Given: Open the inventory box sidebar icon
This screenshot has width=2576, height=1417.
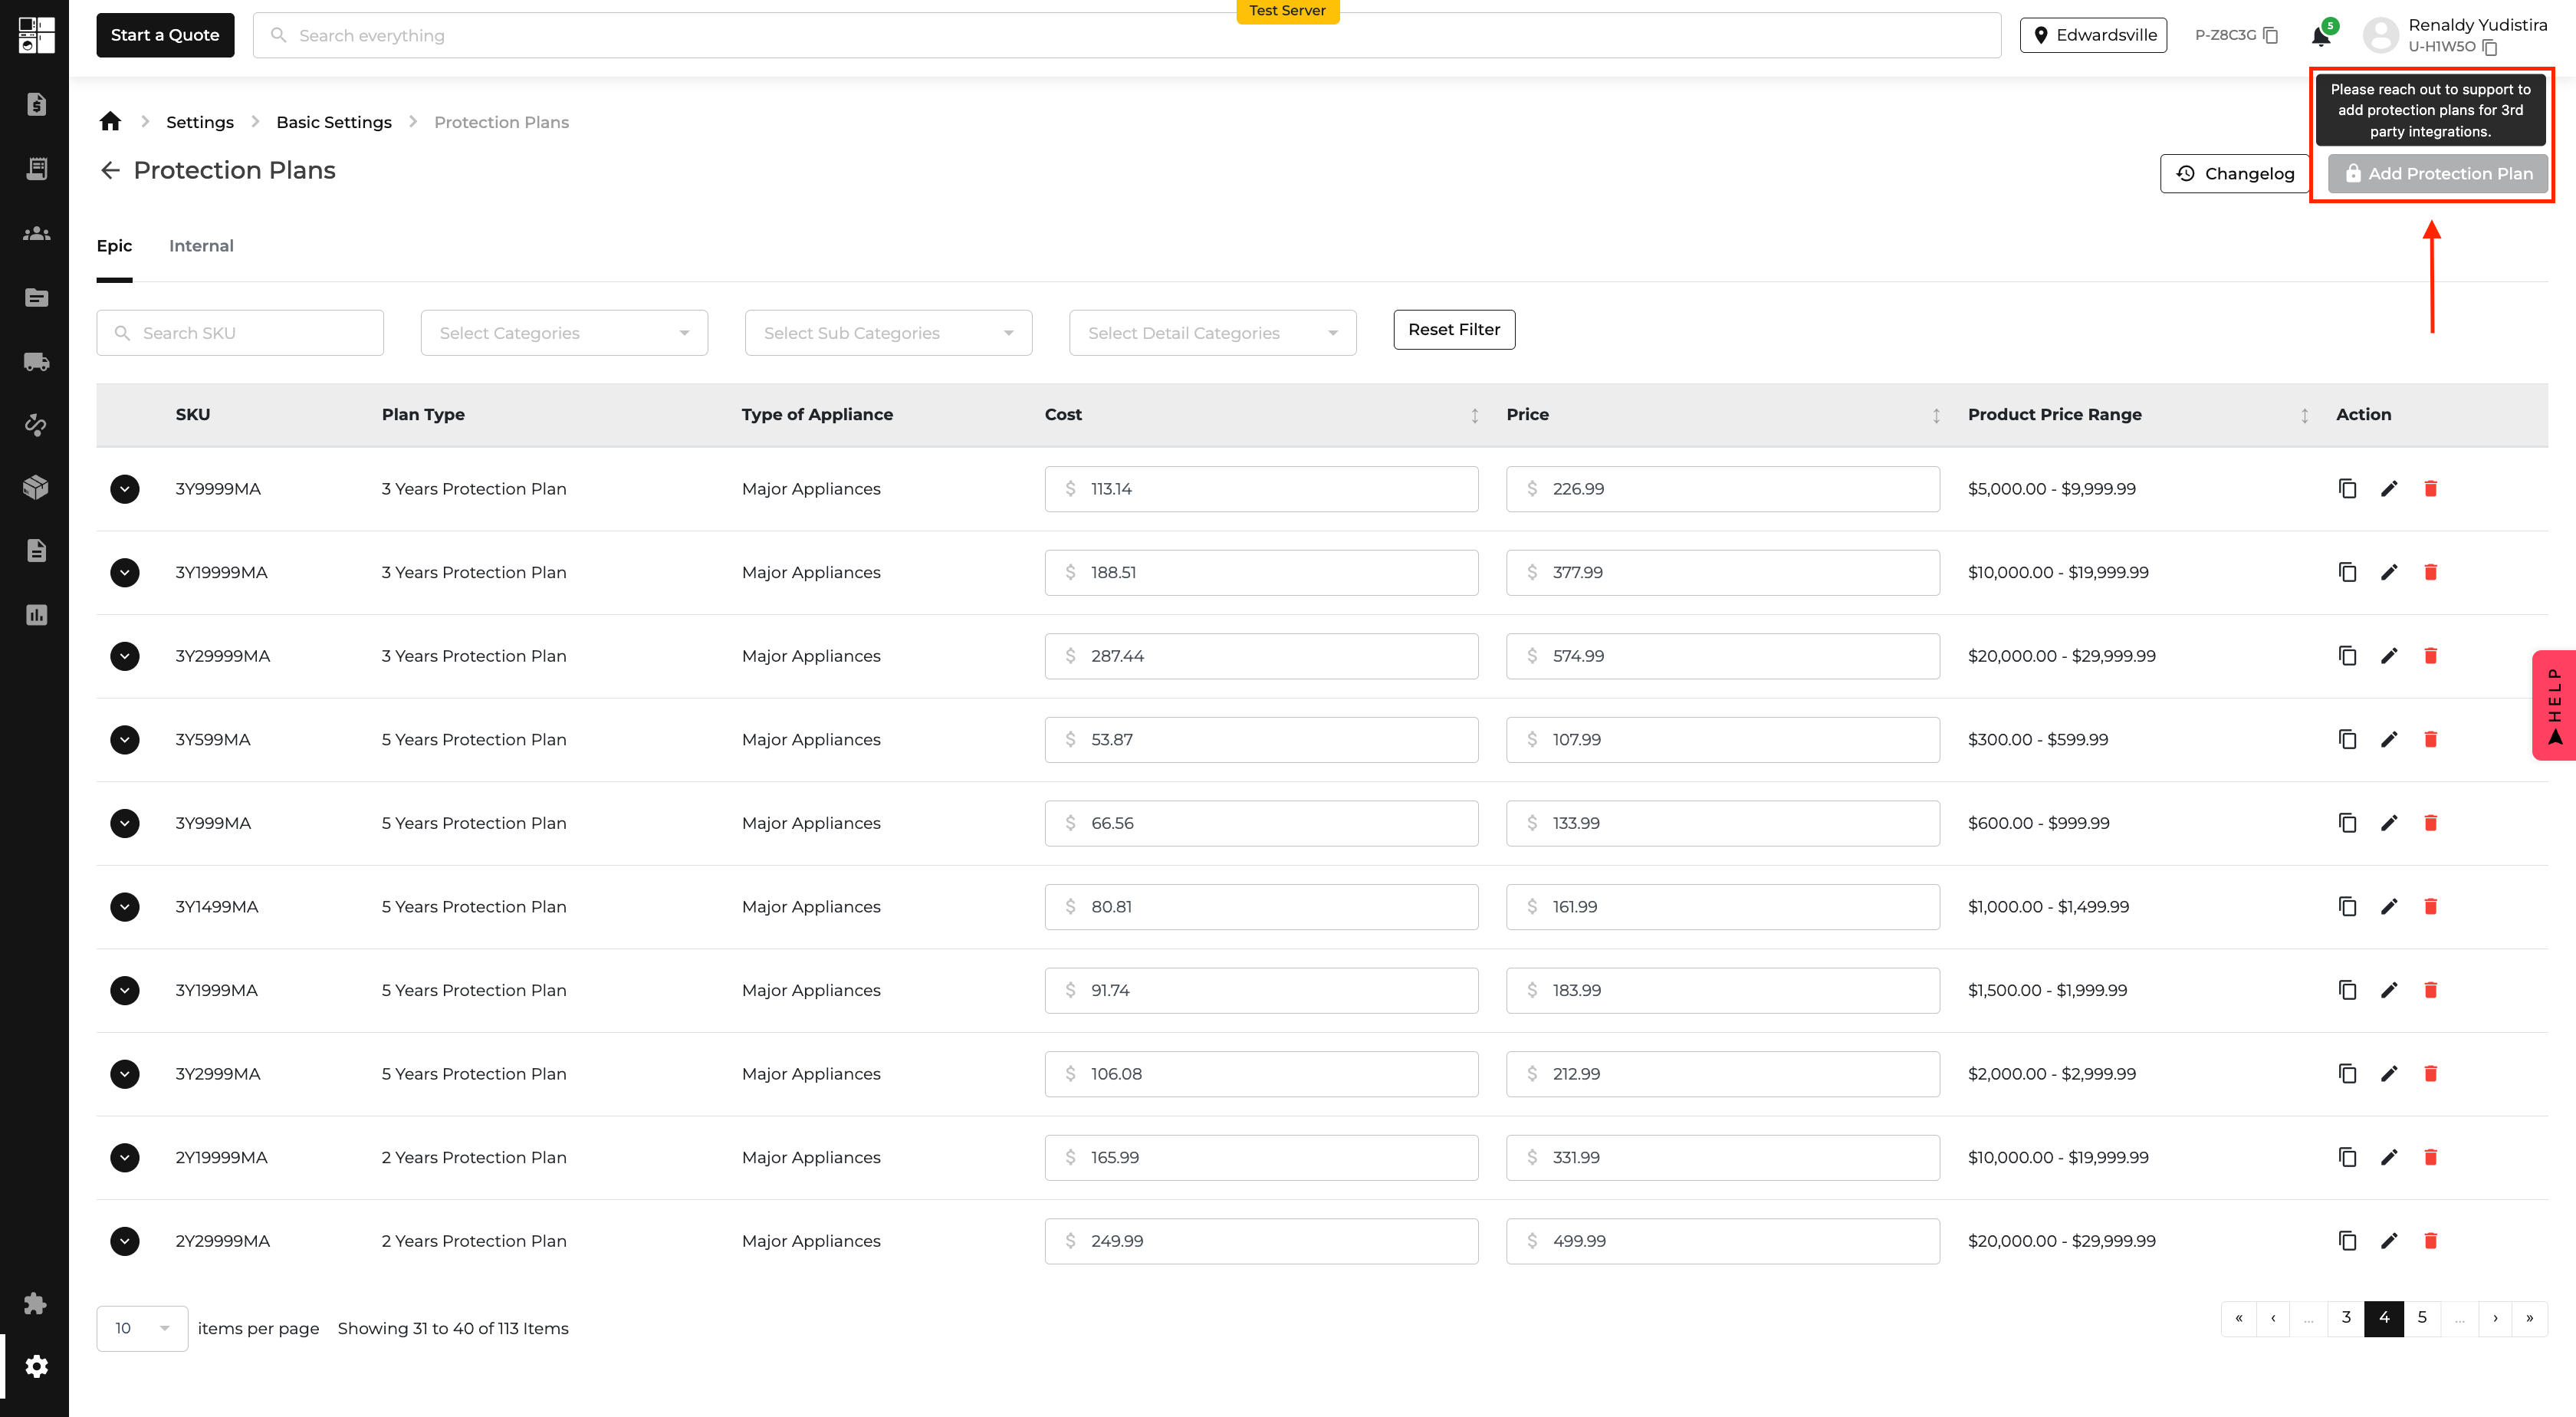Looking at the screenshot, I should 36,487.
